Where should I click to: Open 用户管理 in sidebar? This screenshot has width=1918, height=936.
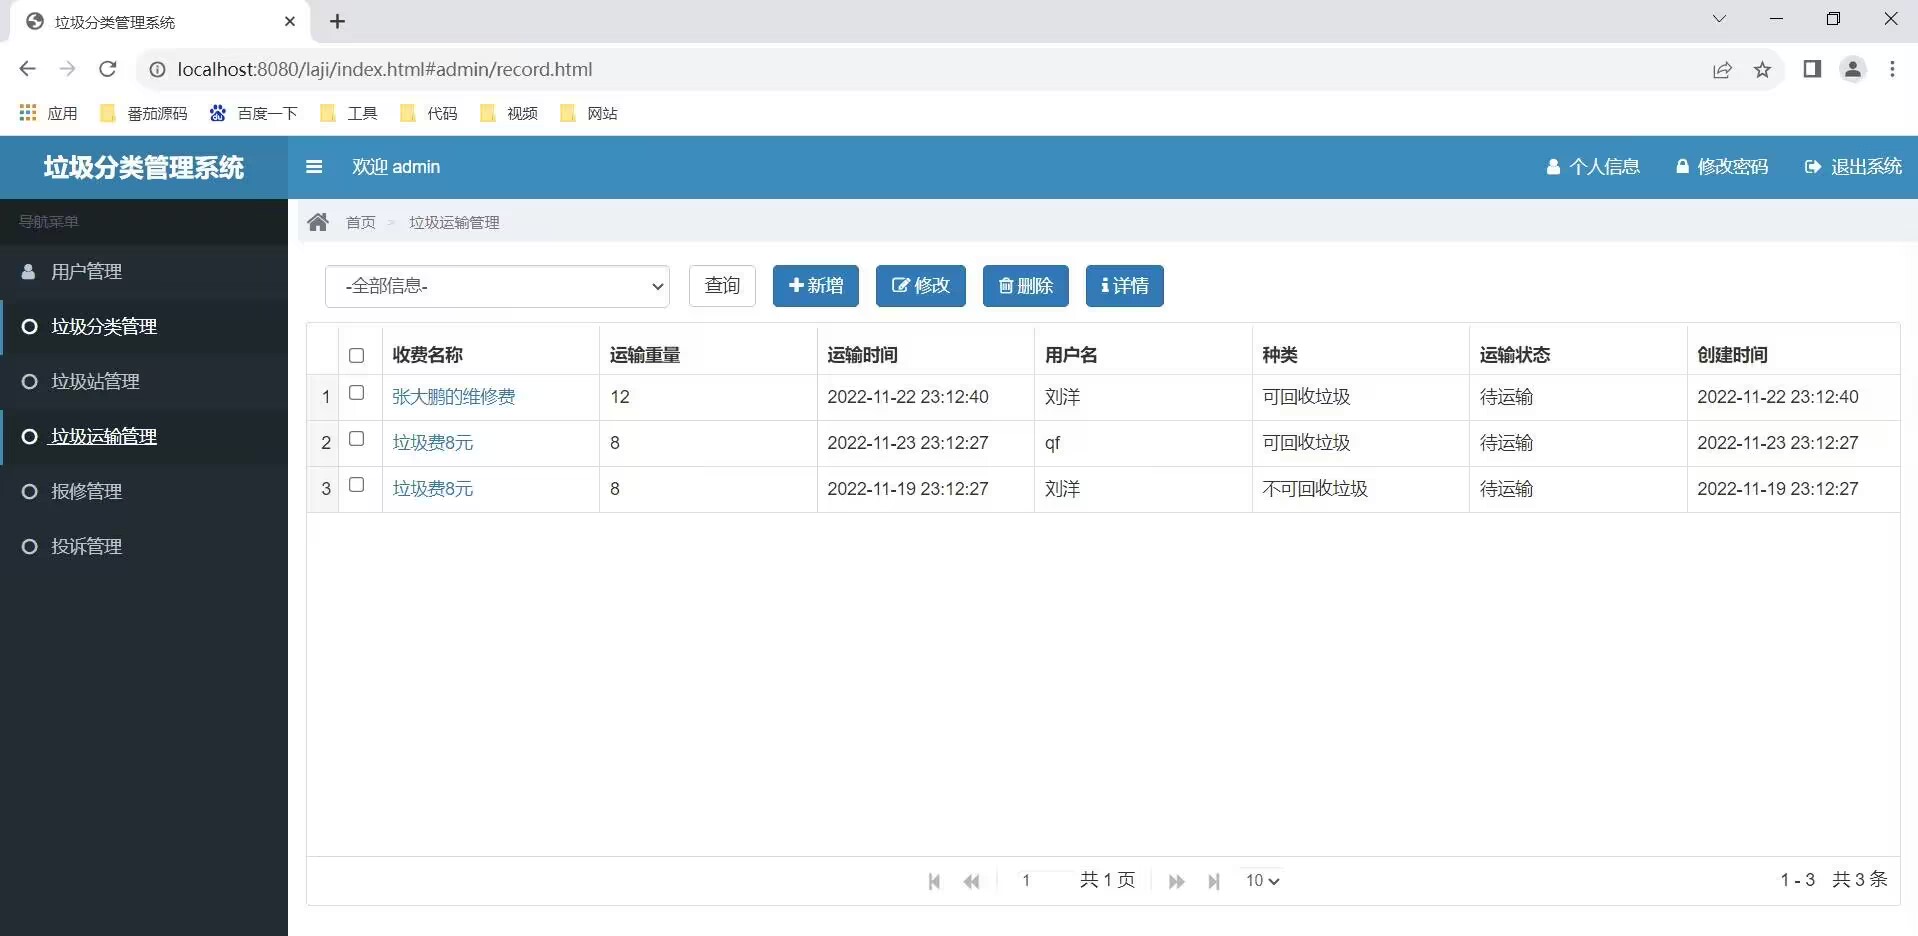coord(144,272)
